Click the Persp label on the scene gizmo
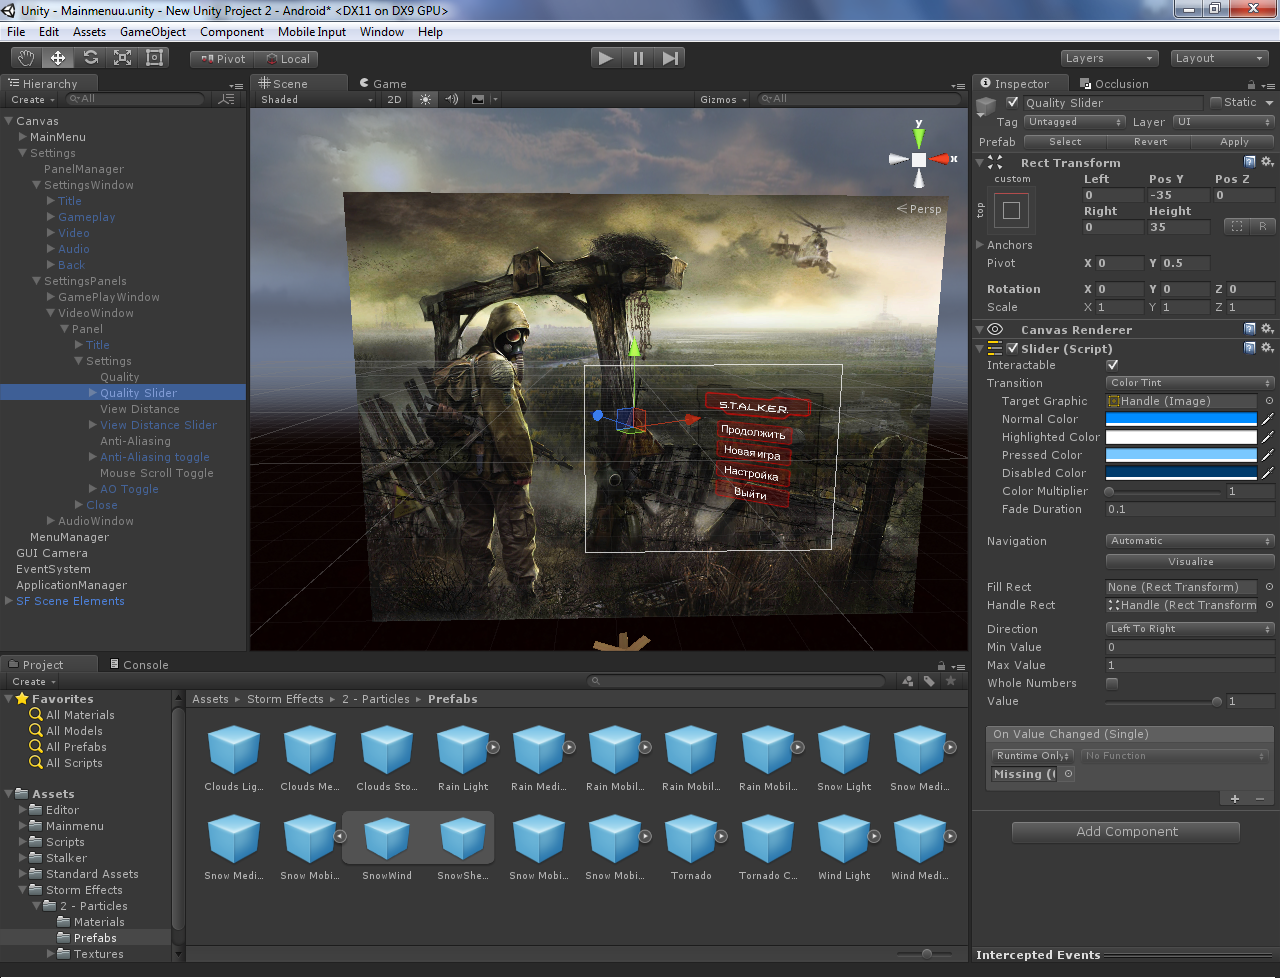This screenshot has height=978, width=1280. pos(919,209)
